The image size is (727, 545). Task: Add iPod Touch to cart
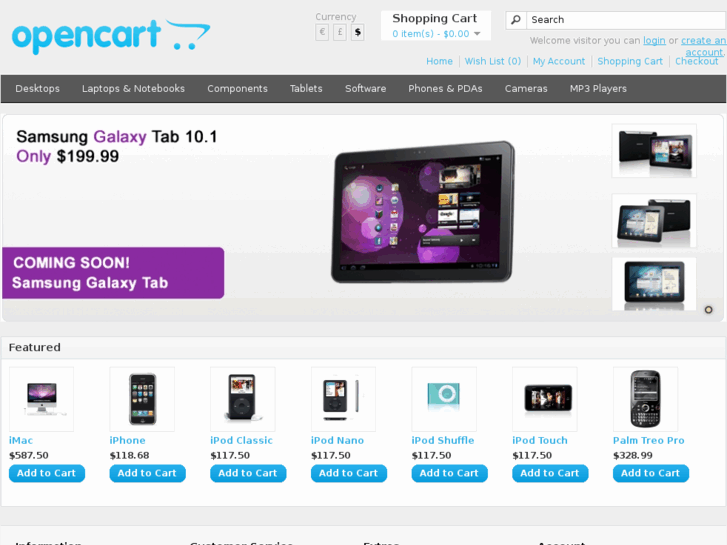coord(550,473)
